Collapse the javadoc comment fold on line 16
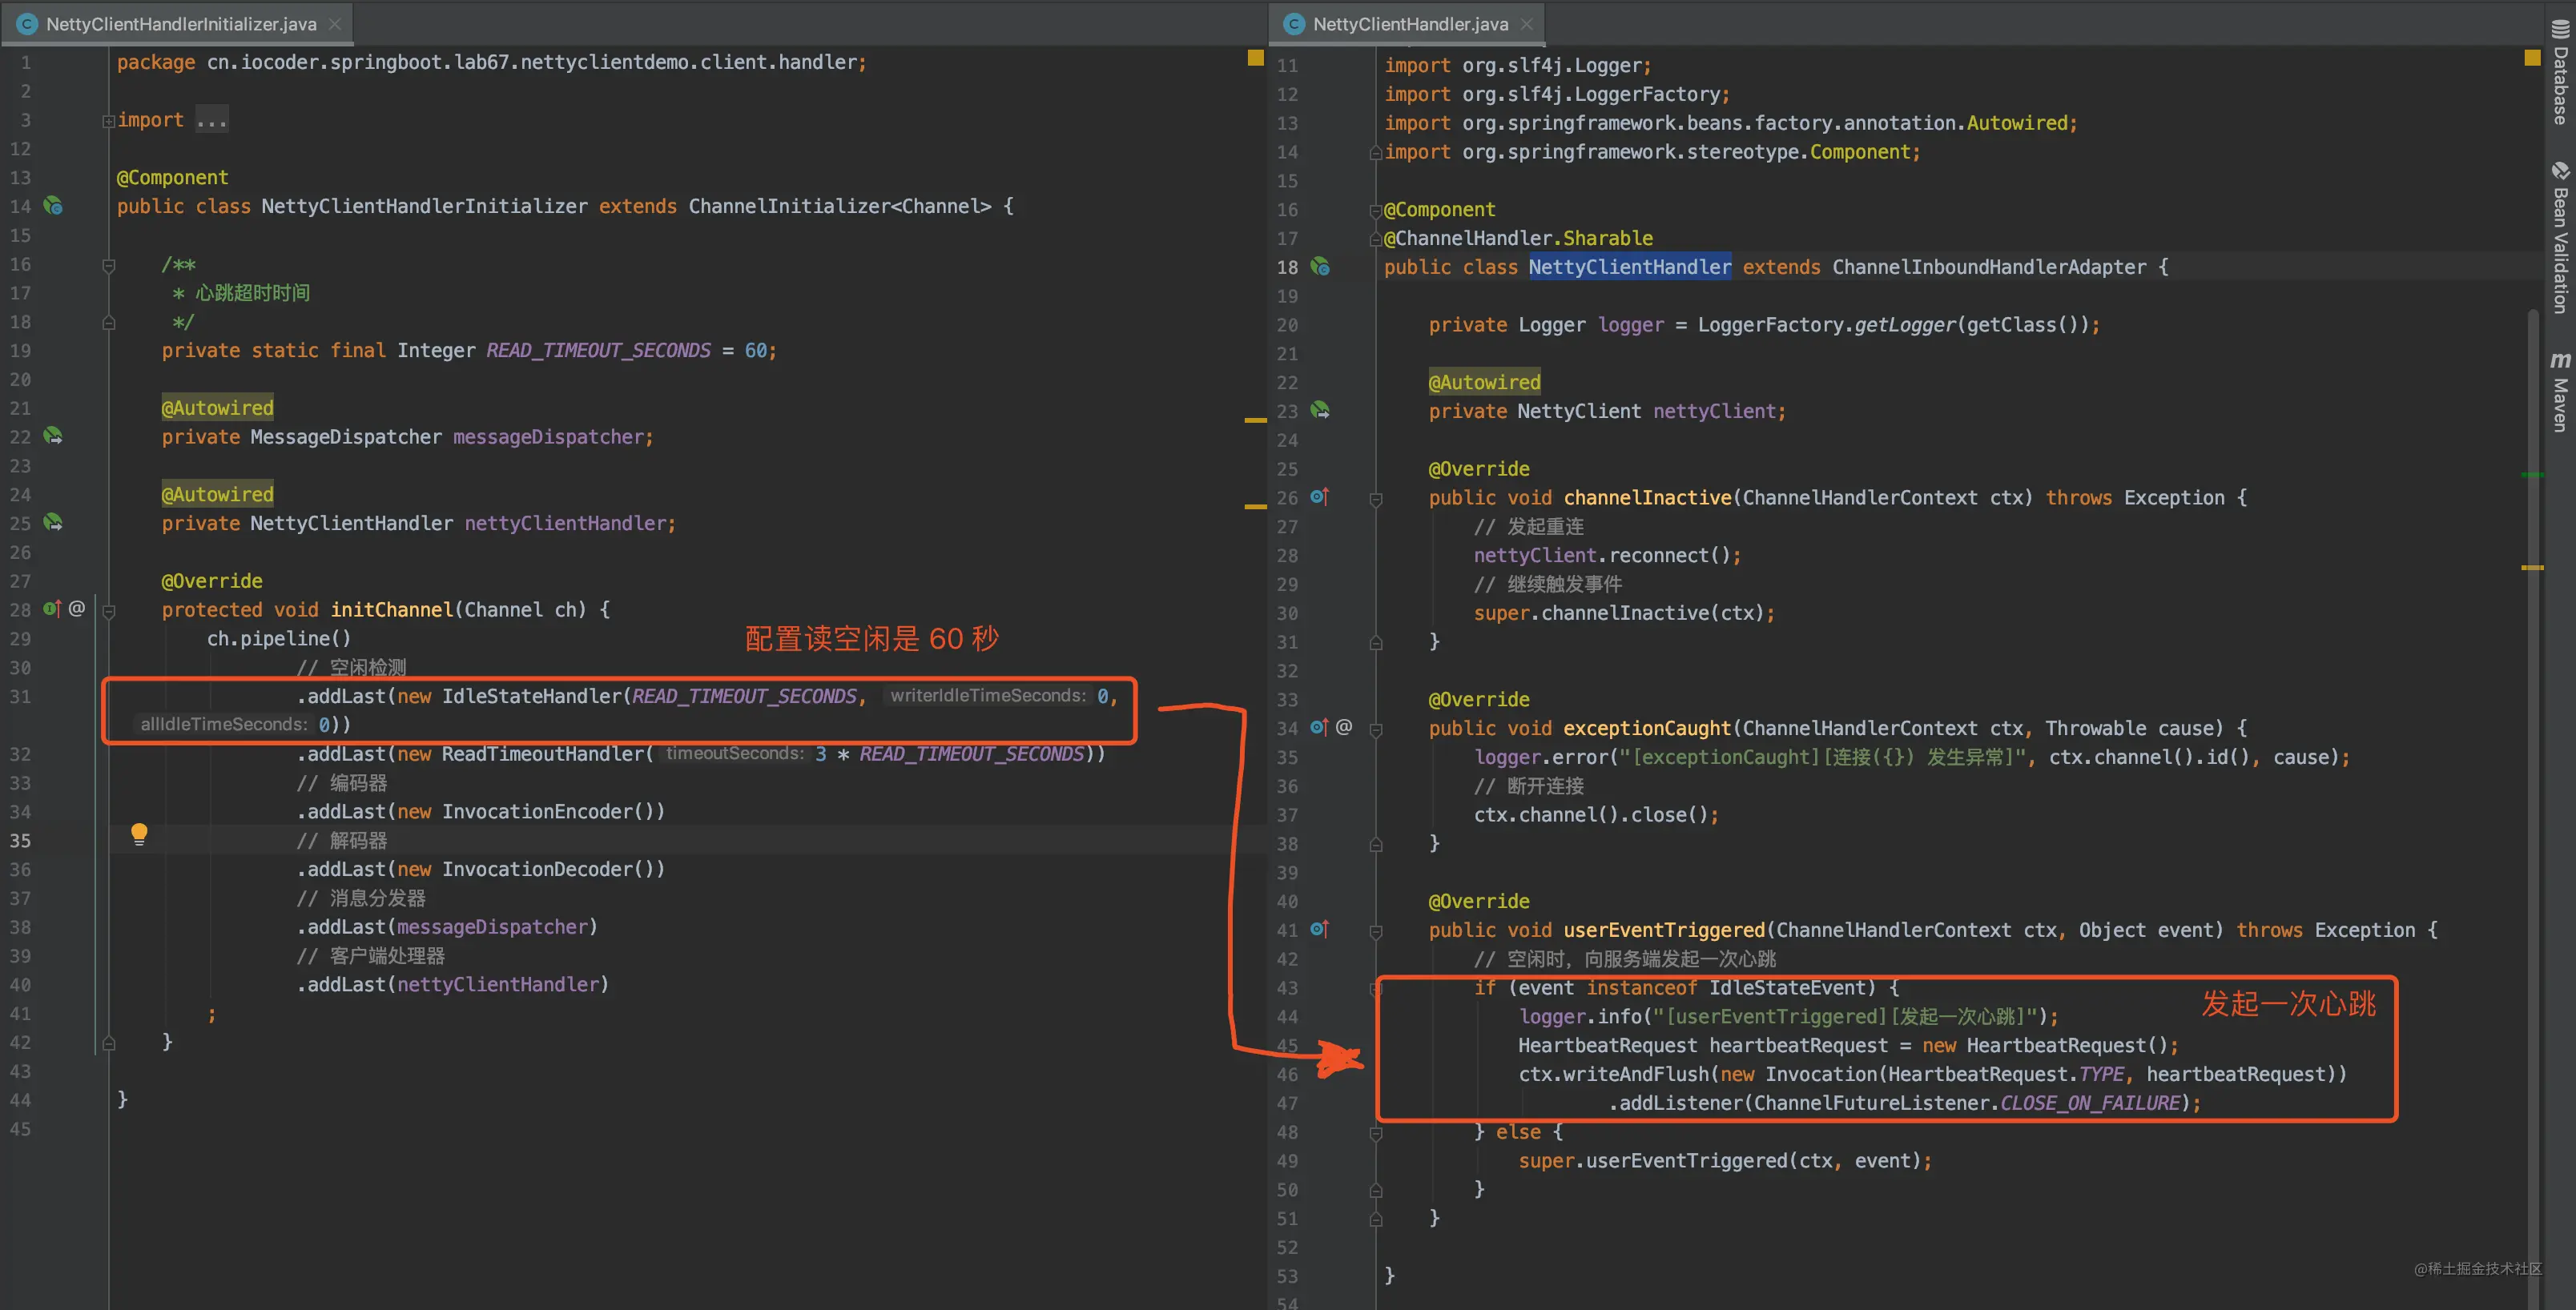 [108, 266]
